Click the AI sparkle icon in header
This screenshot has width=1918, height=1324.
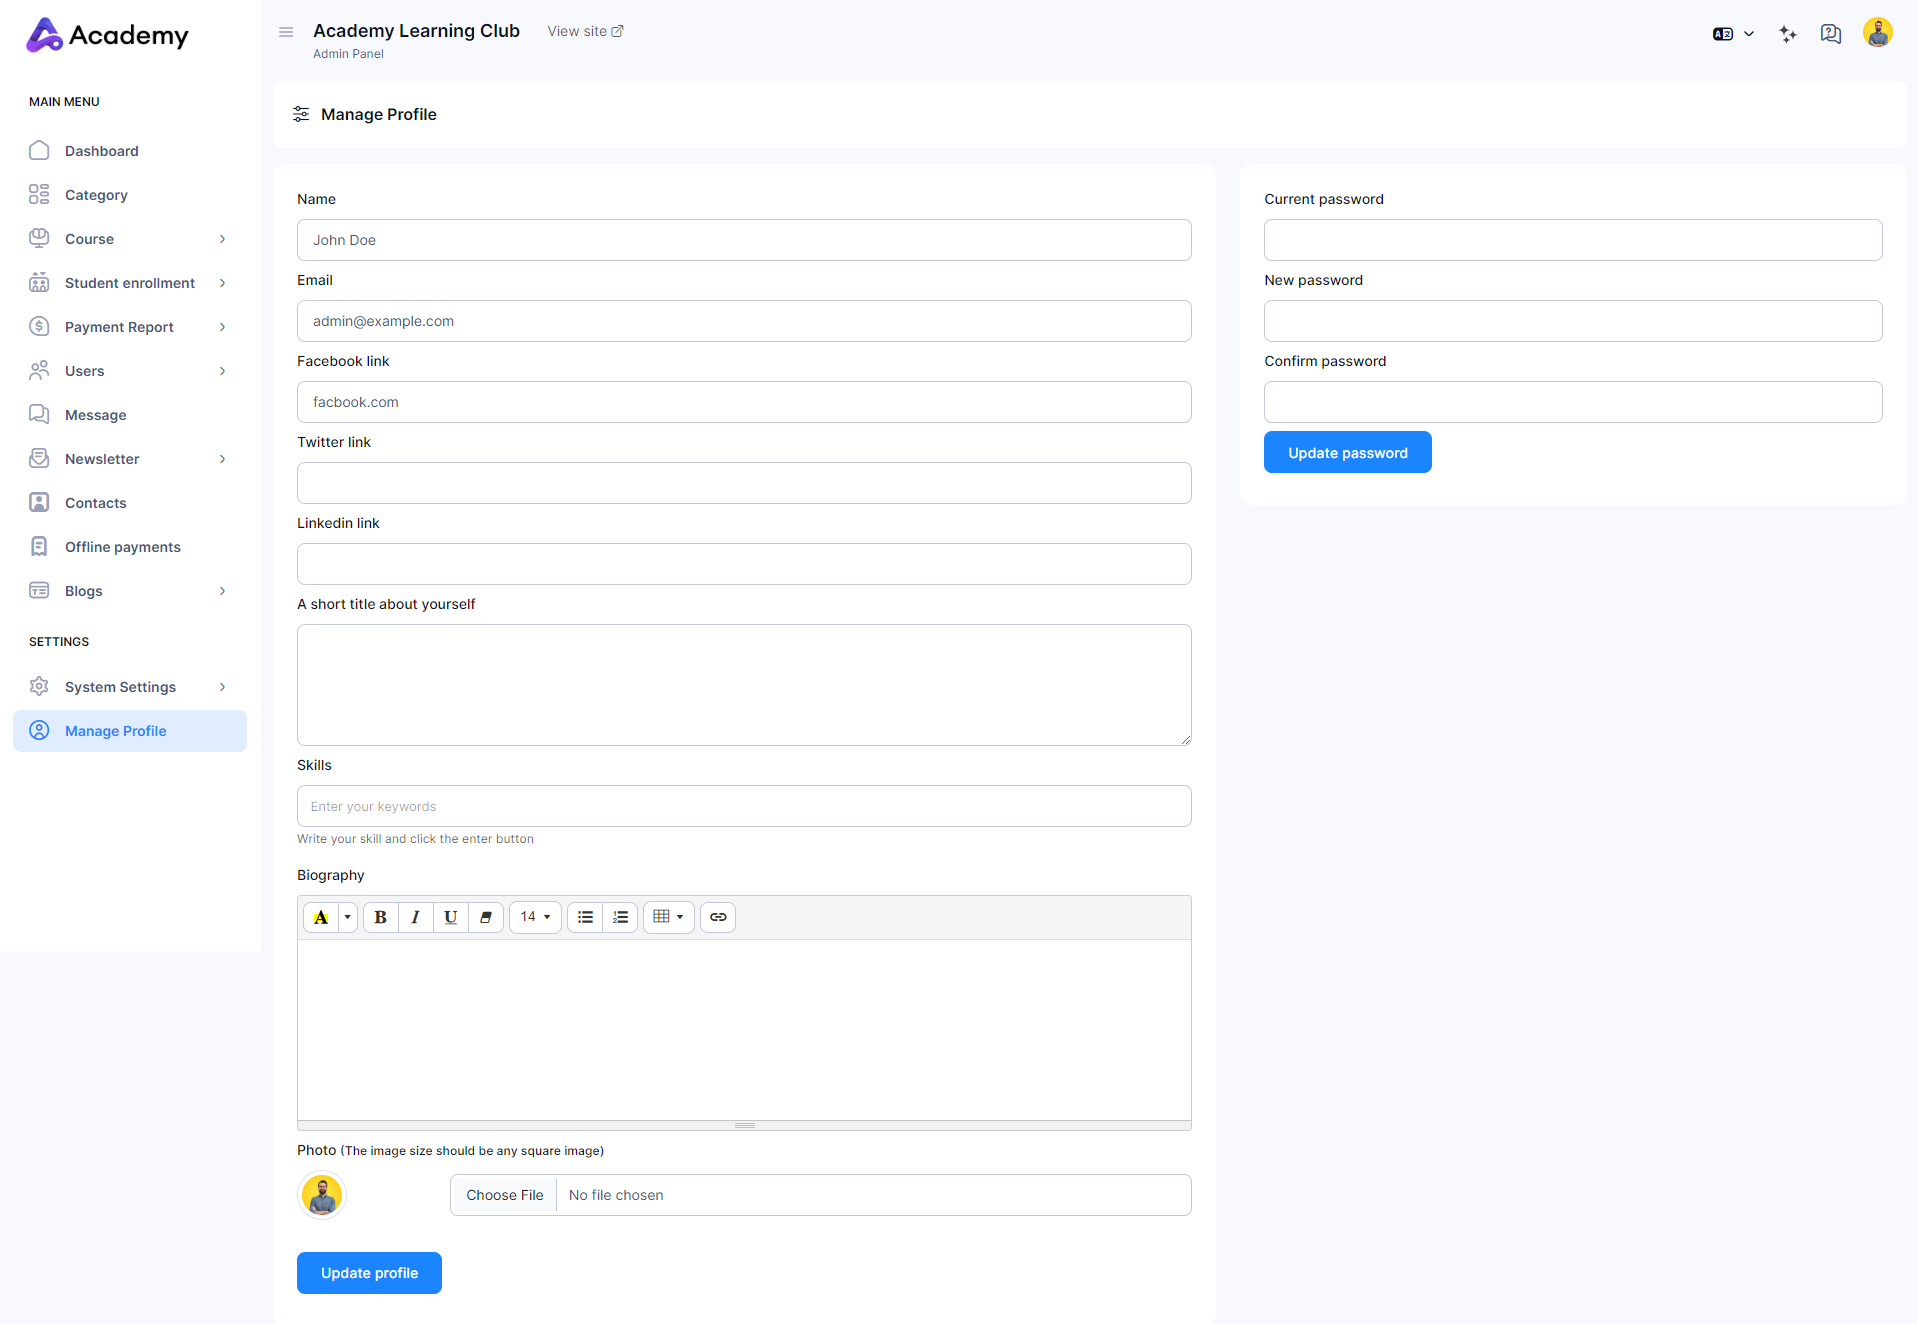[1788, 34]
